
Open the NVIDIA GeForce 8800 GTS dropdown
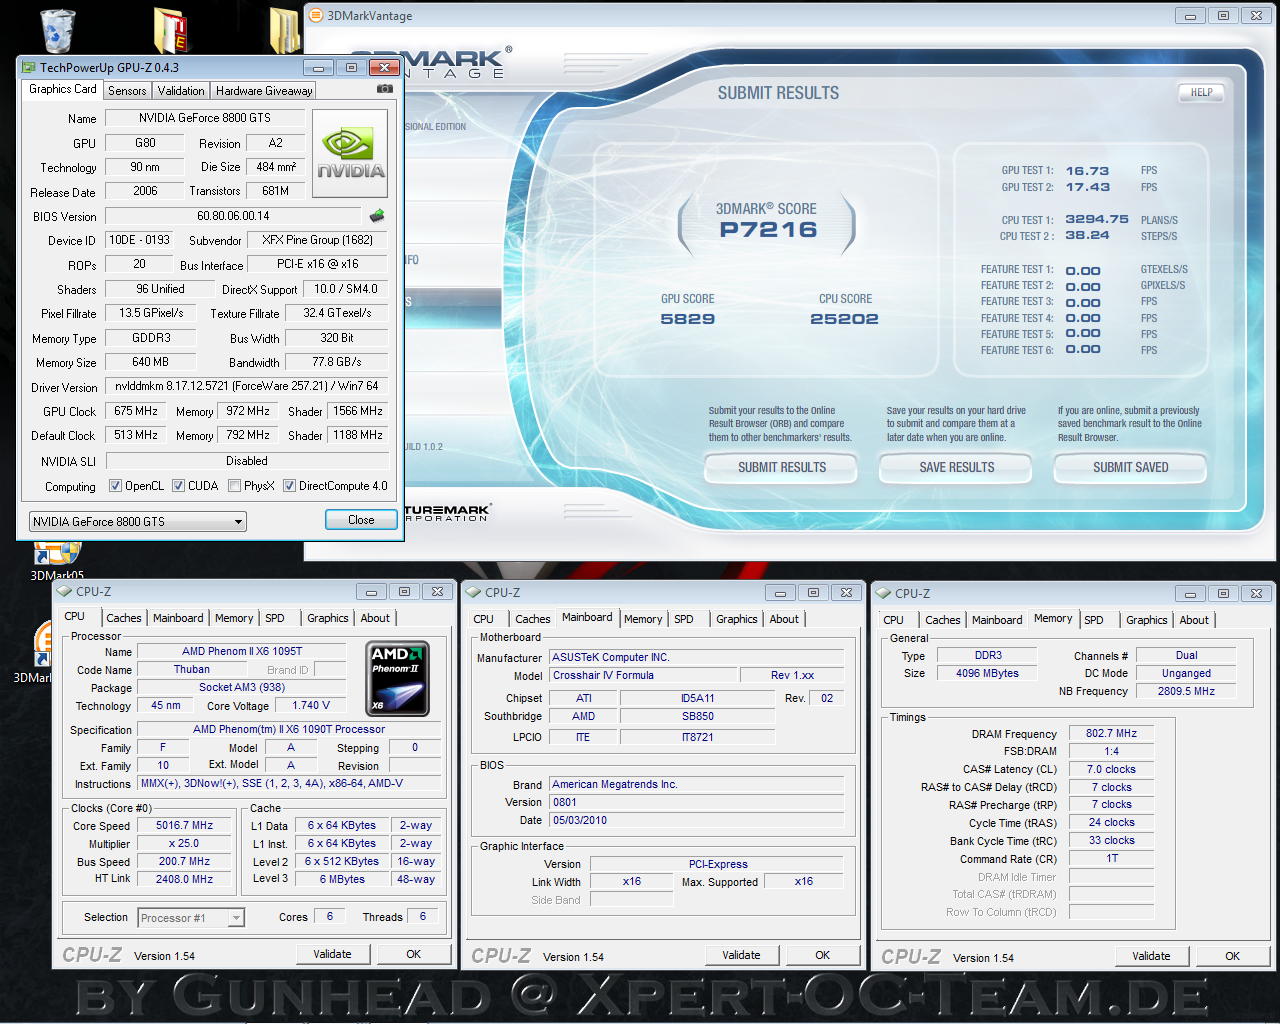[138, 521]
